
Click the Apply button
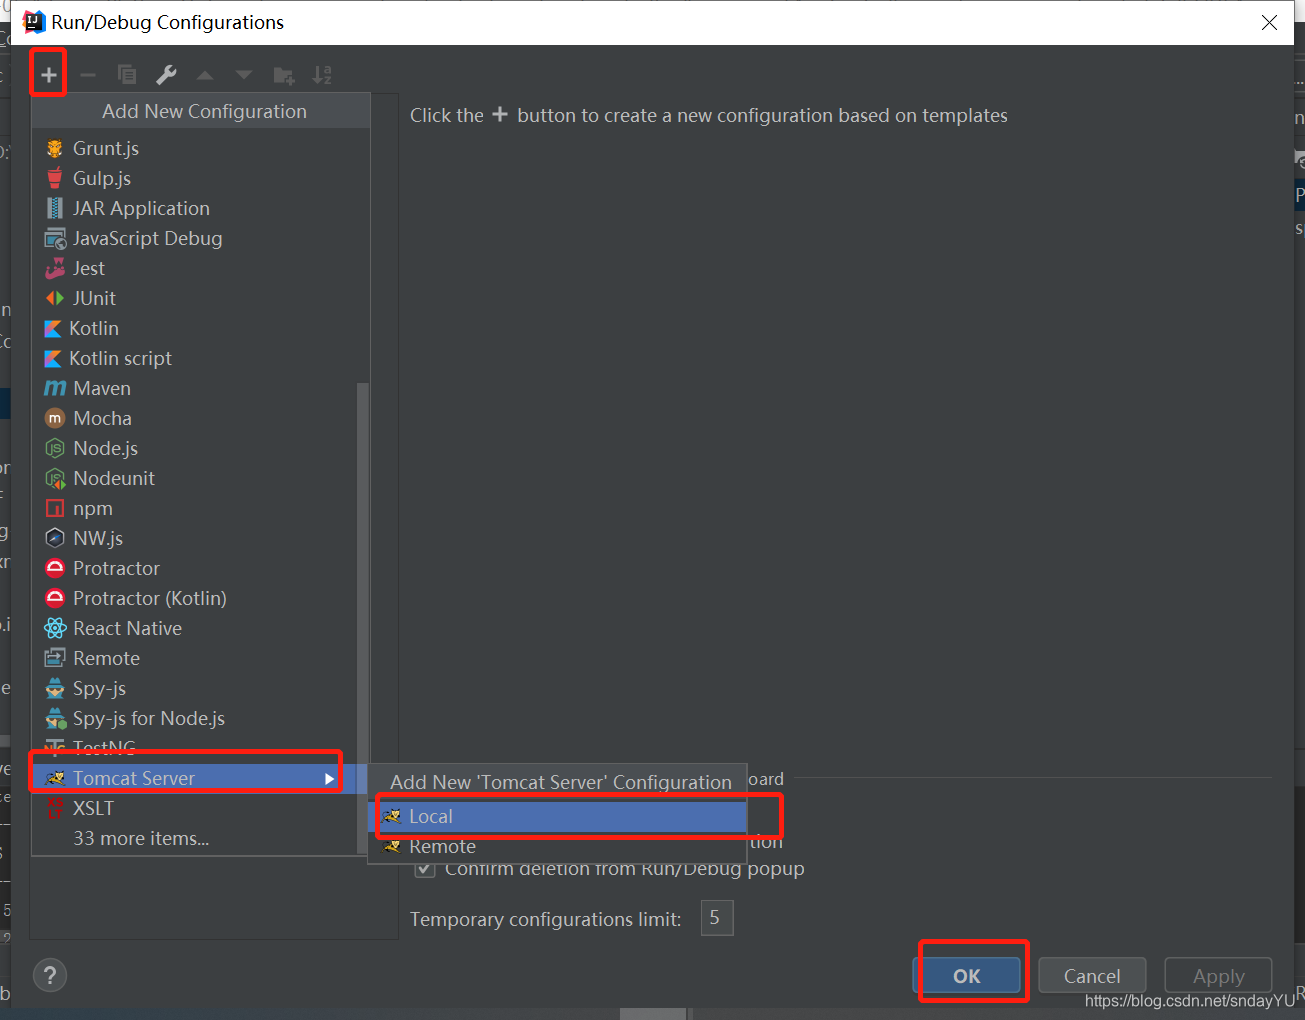[1218, 976]
